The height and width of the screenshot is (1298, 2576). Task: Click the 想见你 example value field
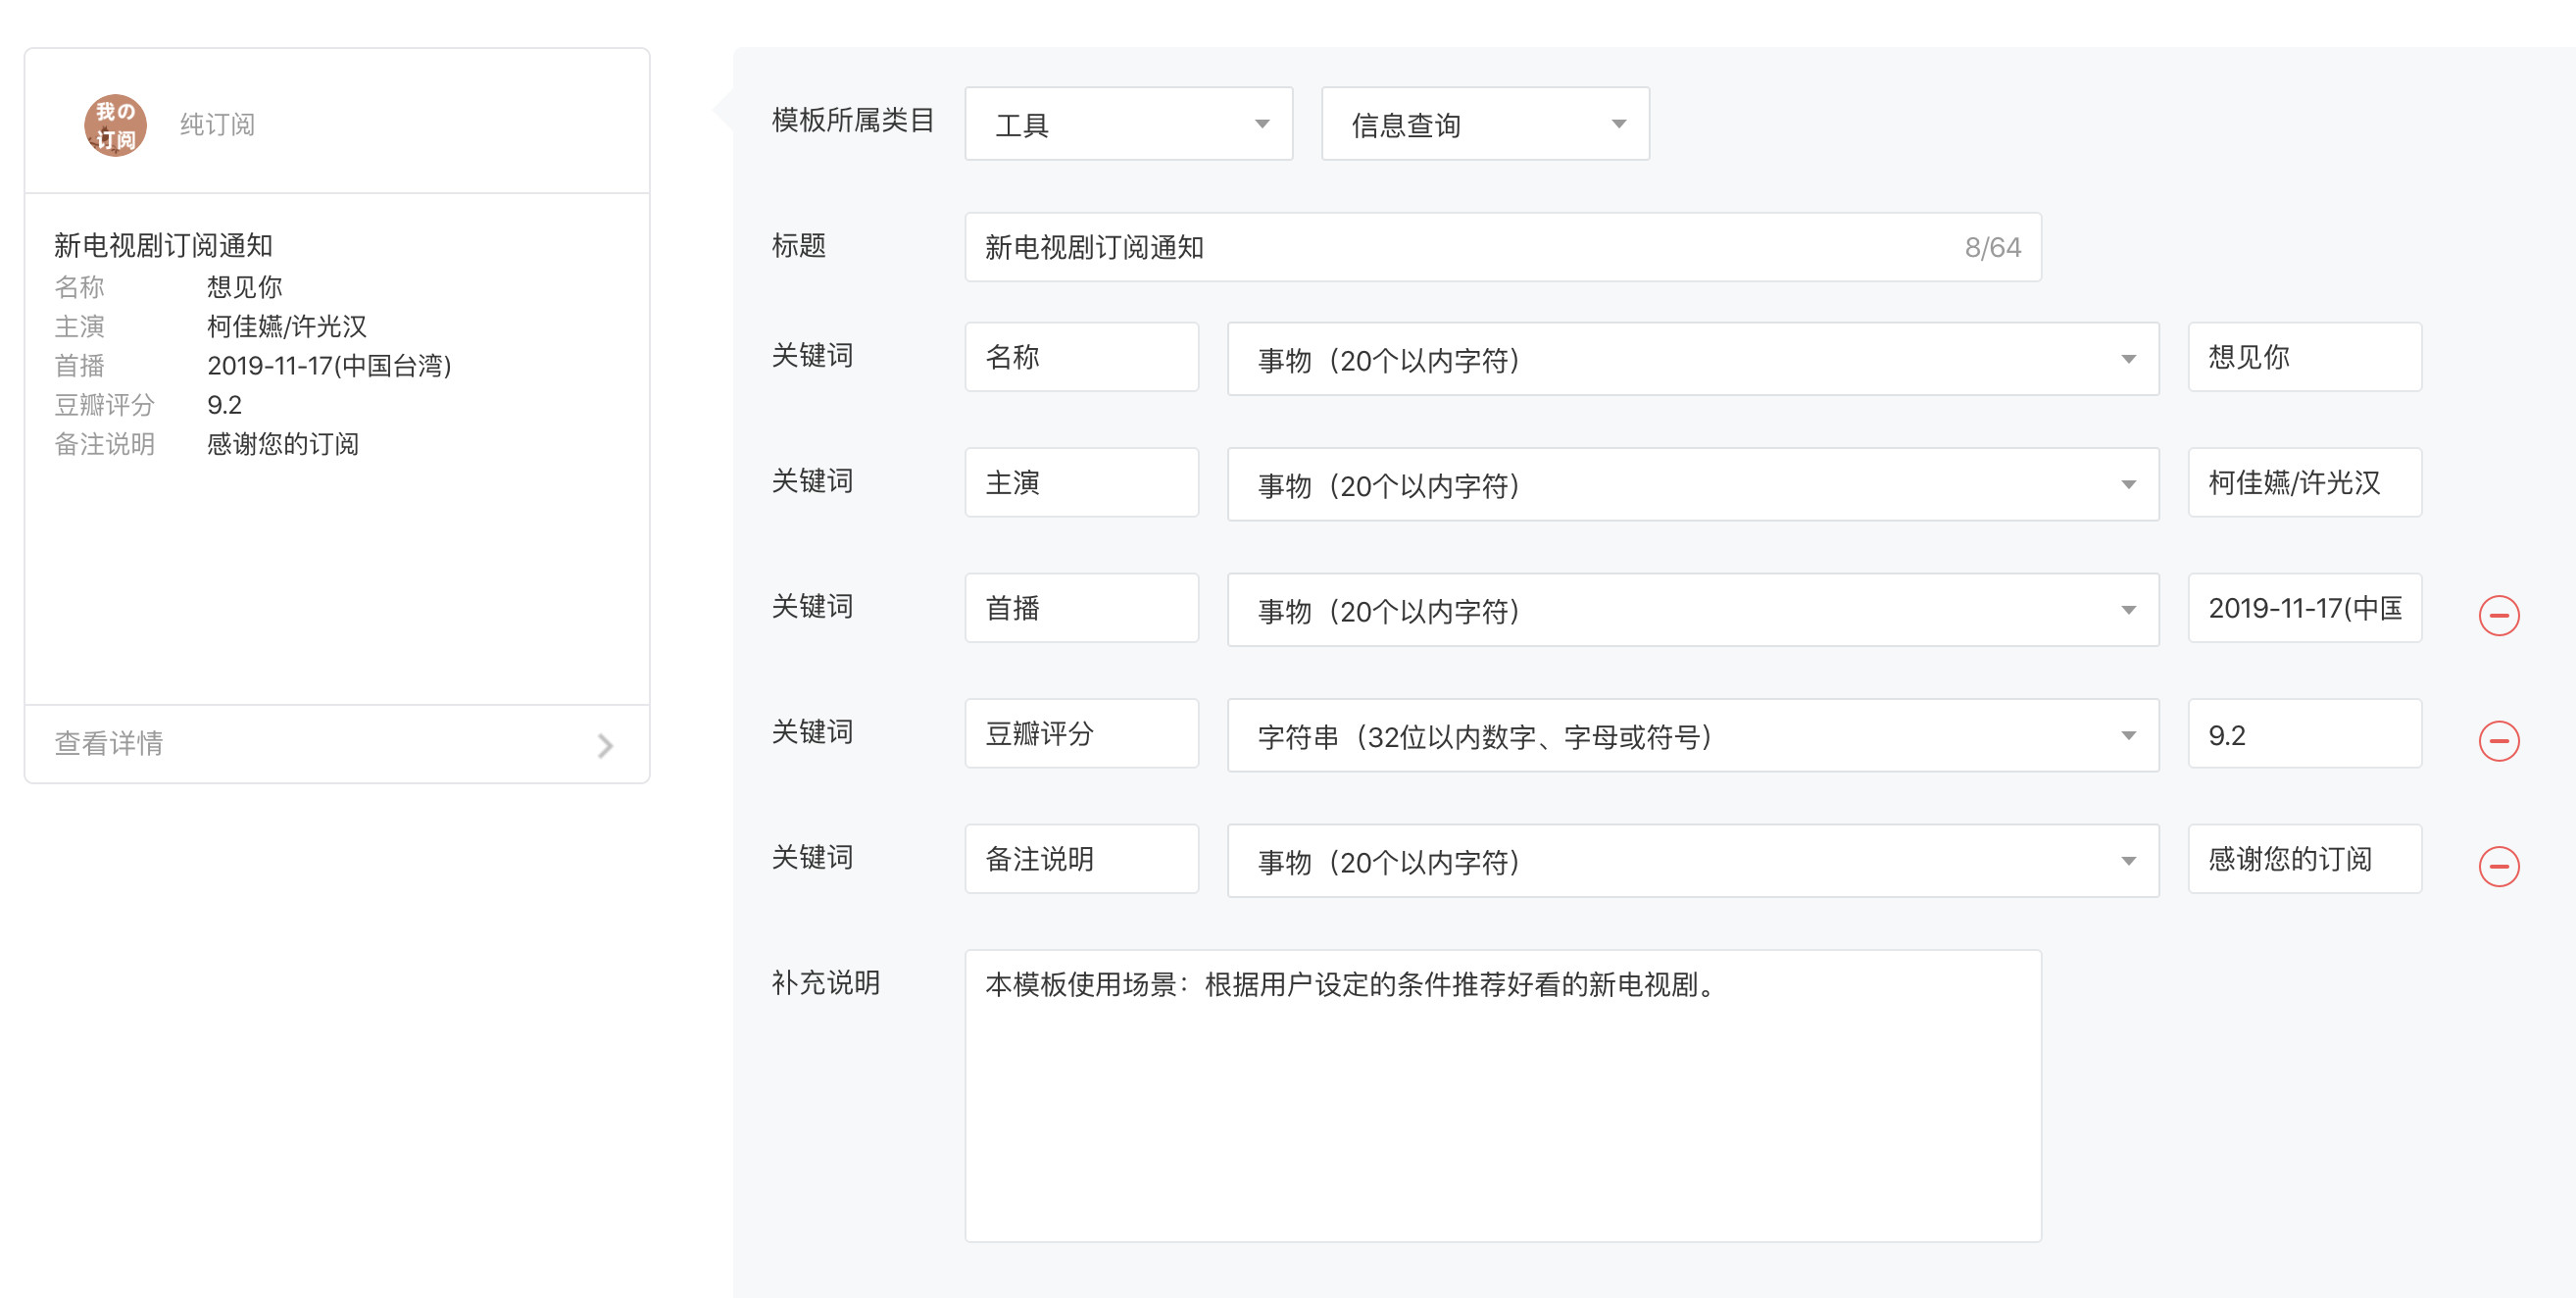click(x=2303, y=357)
